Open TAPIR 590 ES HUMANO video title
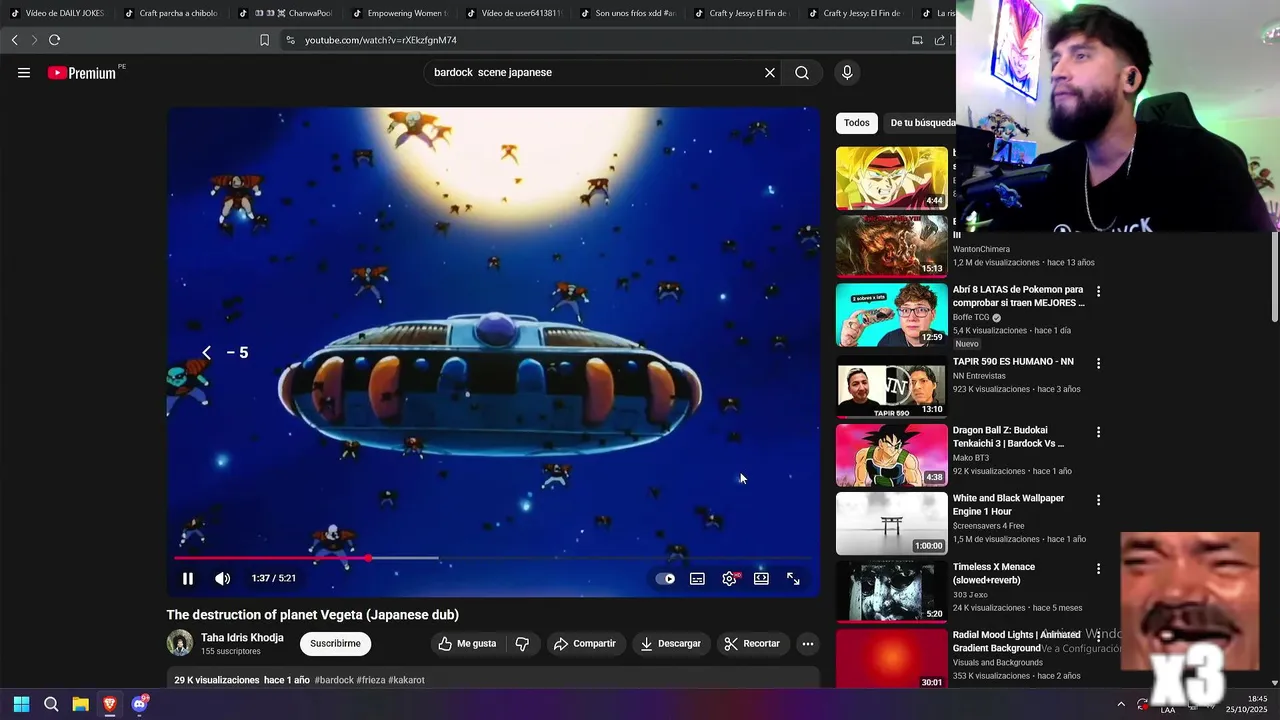The height and width of the screenshot is (720, 1280). click(1013, 361)
